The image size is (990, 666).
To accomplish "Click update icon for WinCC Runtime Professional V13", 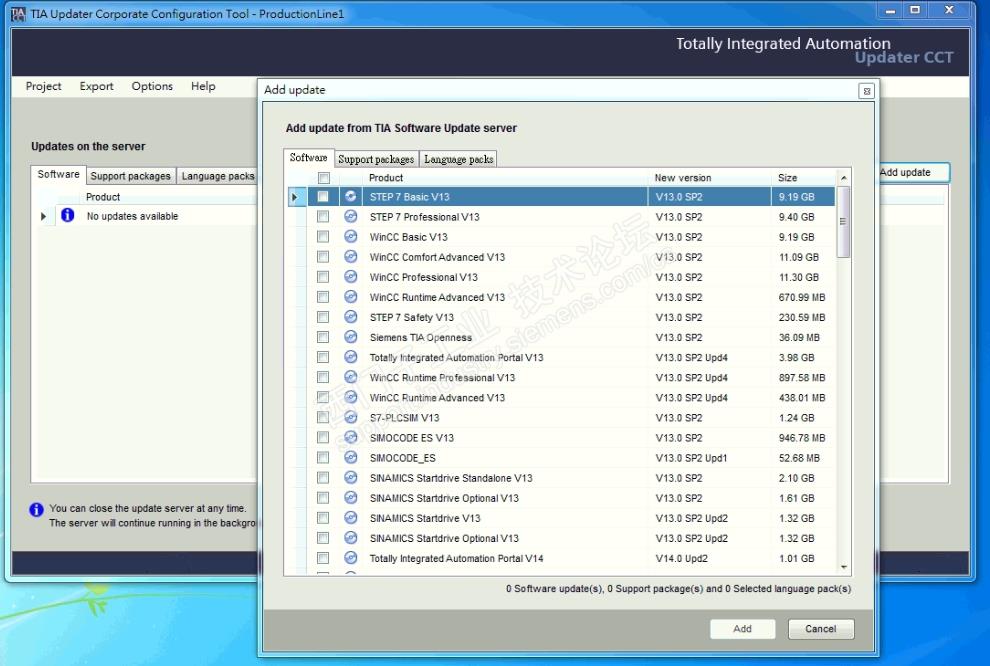I will (x=350, y=377).
